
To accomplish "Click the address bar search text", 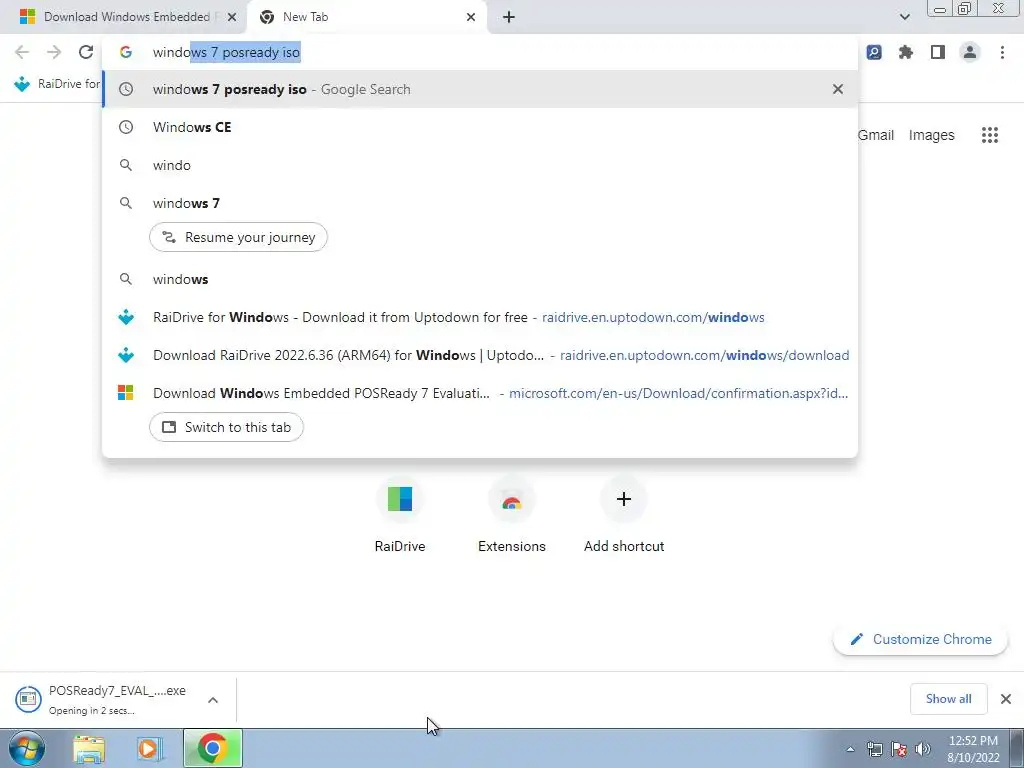I will (227, 52).
